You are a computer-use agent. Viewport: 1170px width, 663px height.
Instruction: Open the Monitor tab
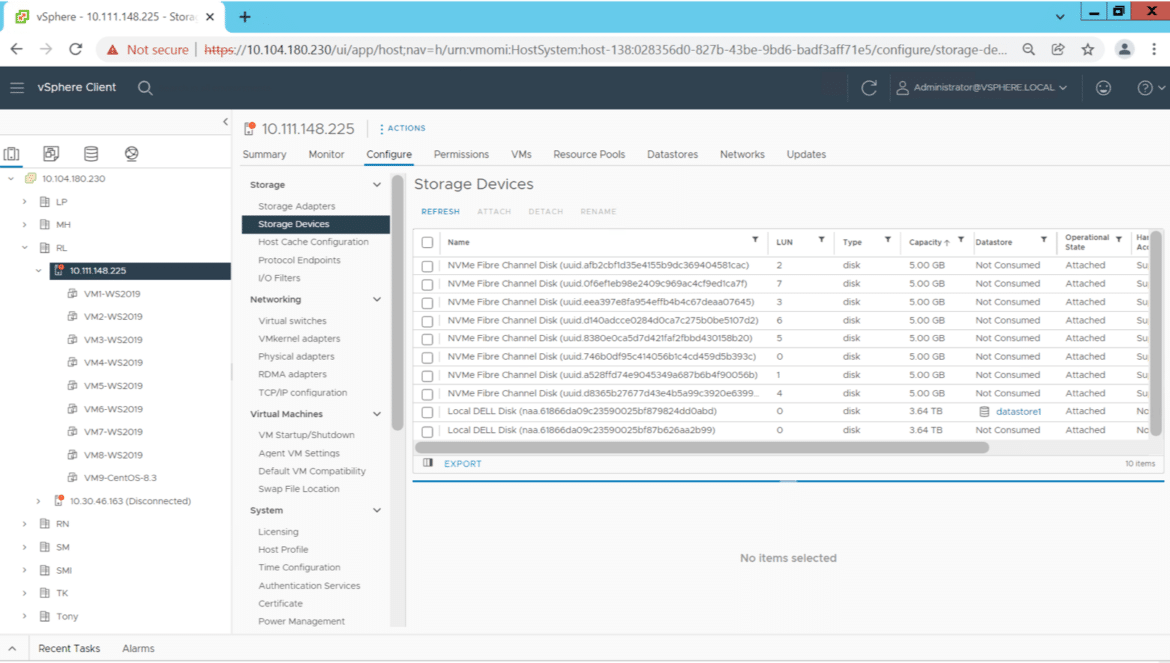click(x=326, y=154)
